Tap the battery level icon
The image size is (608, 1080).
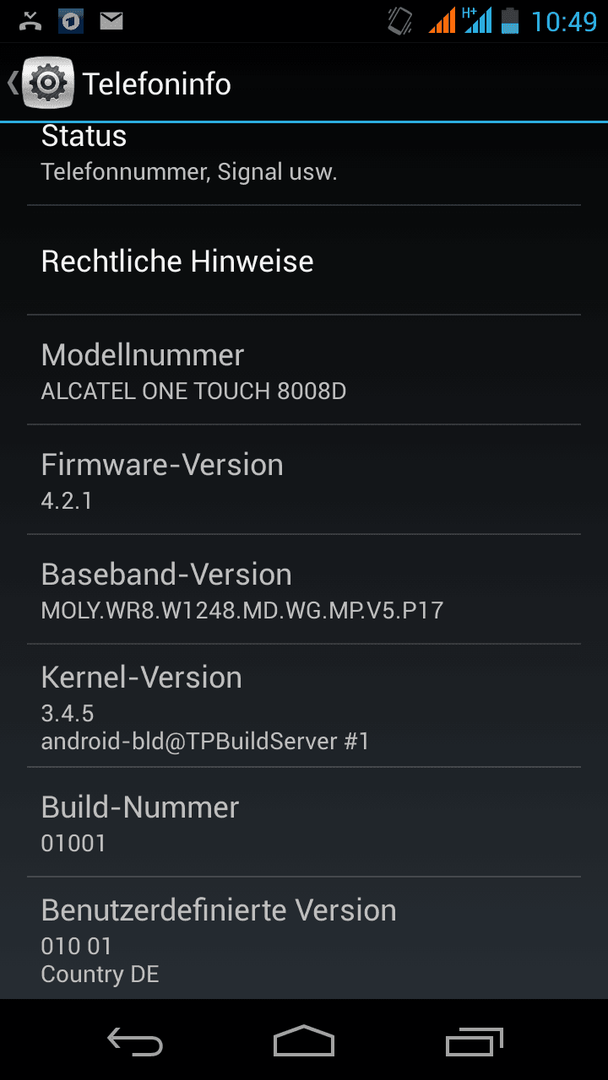click(x=510, y=21)
